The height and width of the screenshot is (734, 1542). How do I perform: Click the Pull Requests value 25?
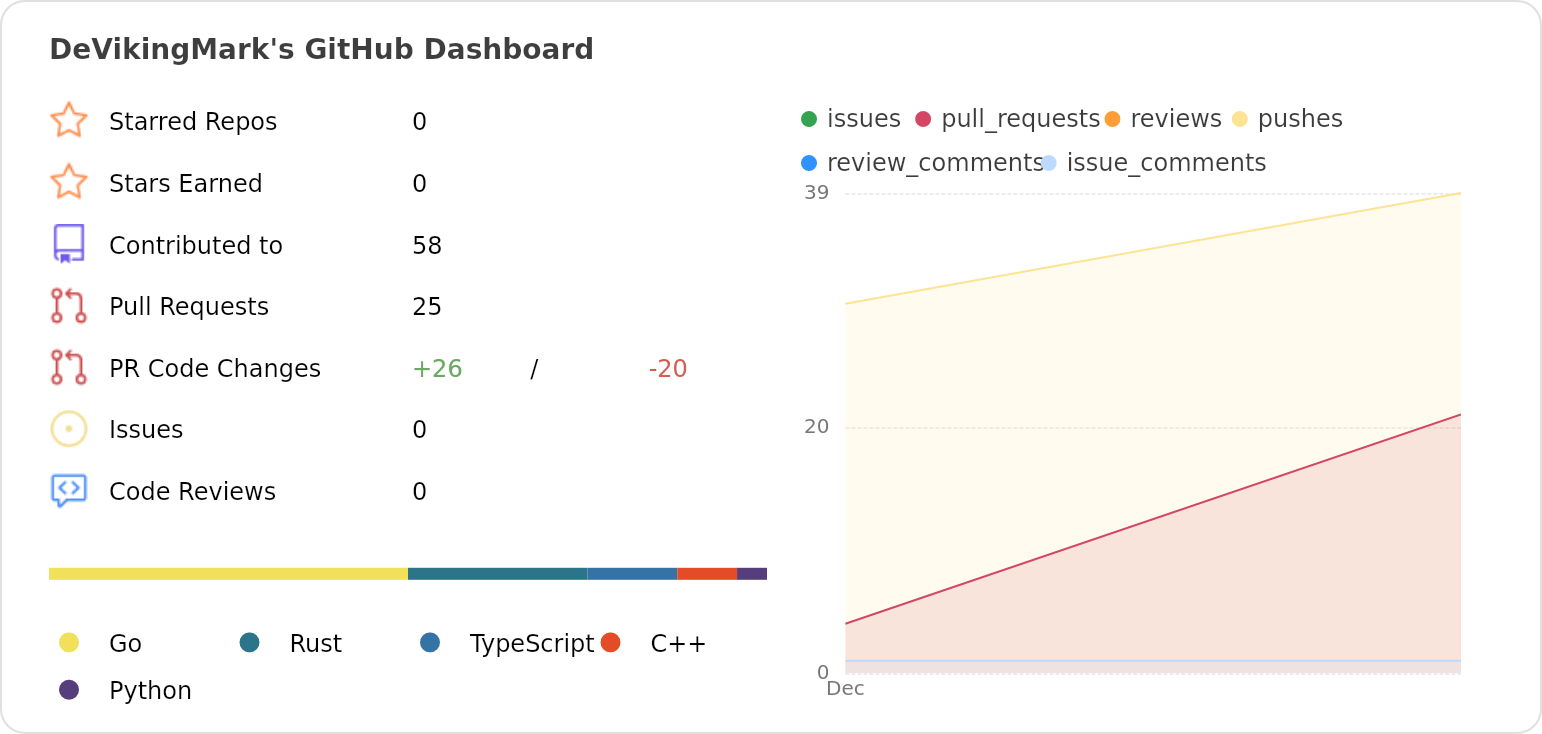[427, 307]
